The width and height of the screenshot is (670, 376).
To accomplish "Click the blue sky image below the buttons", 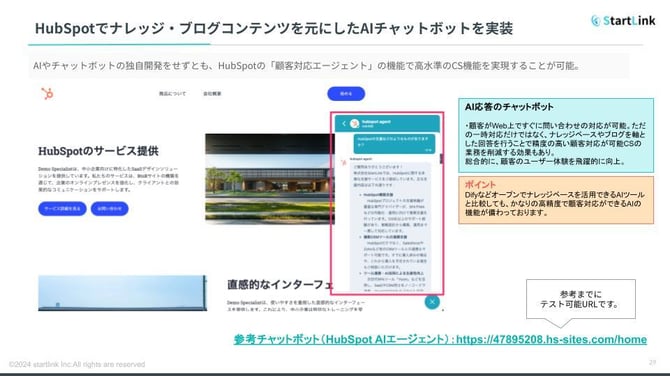I will click(x=123, y=293).
